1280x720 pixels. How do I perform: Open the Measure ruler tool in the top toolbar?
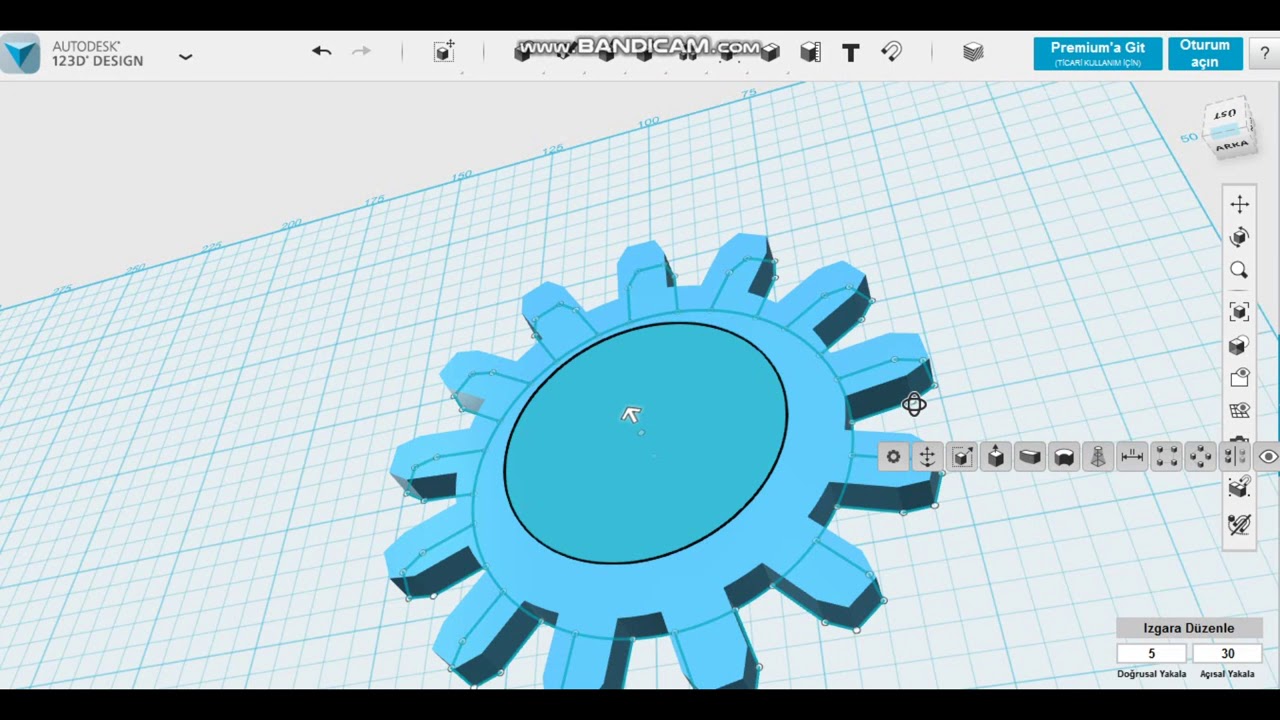click(810, 52)
